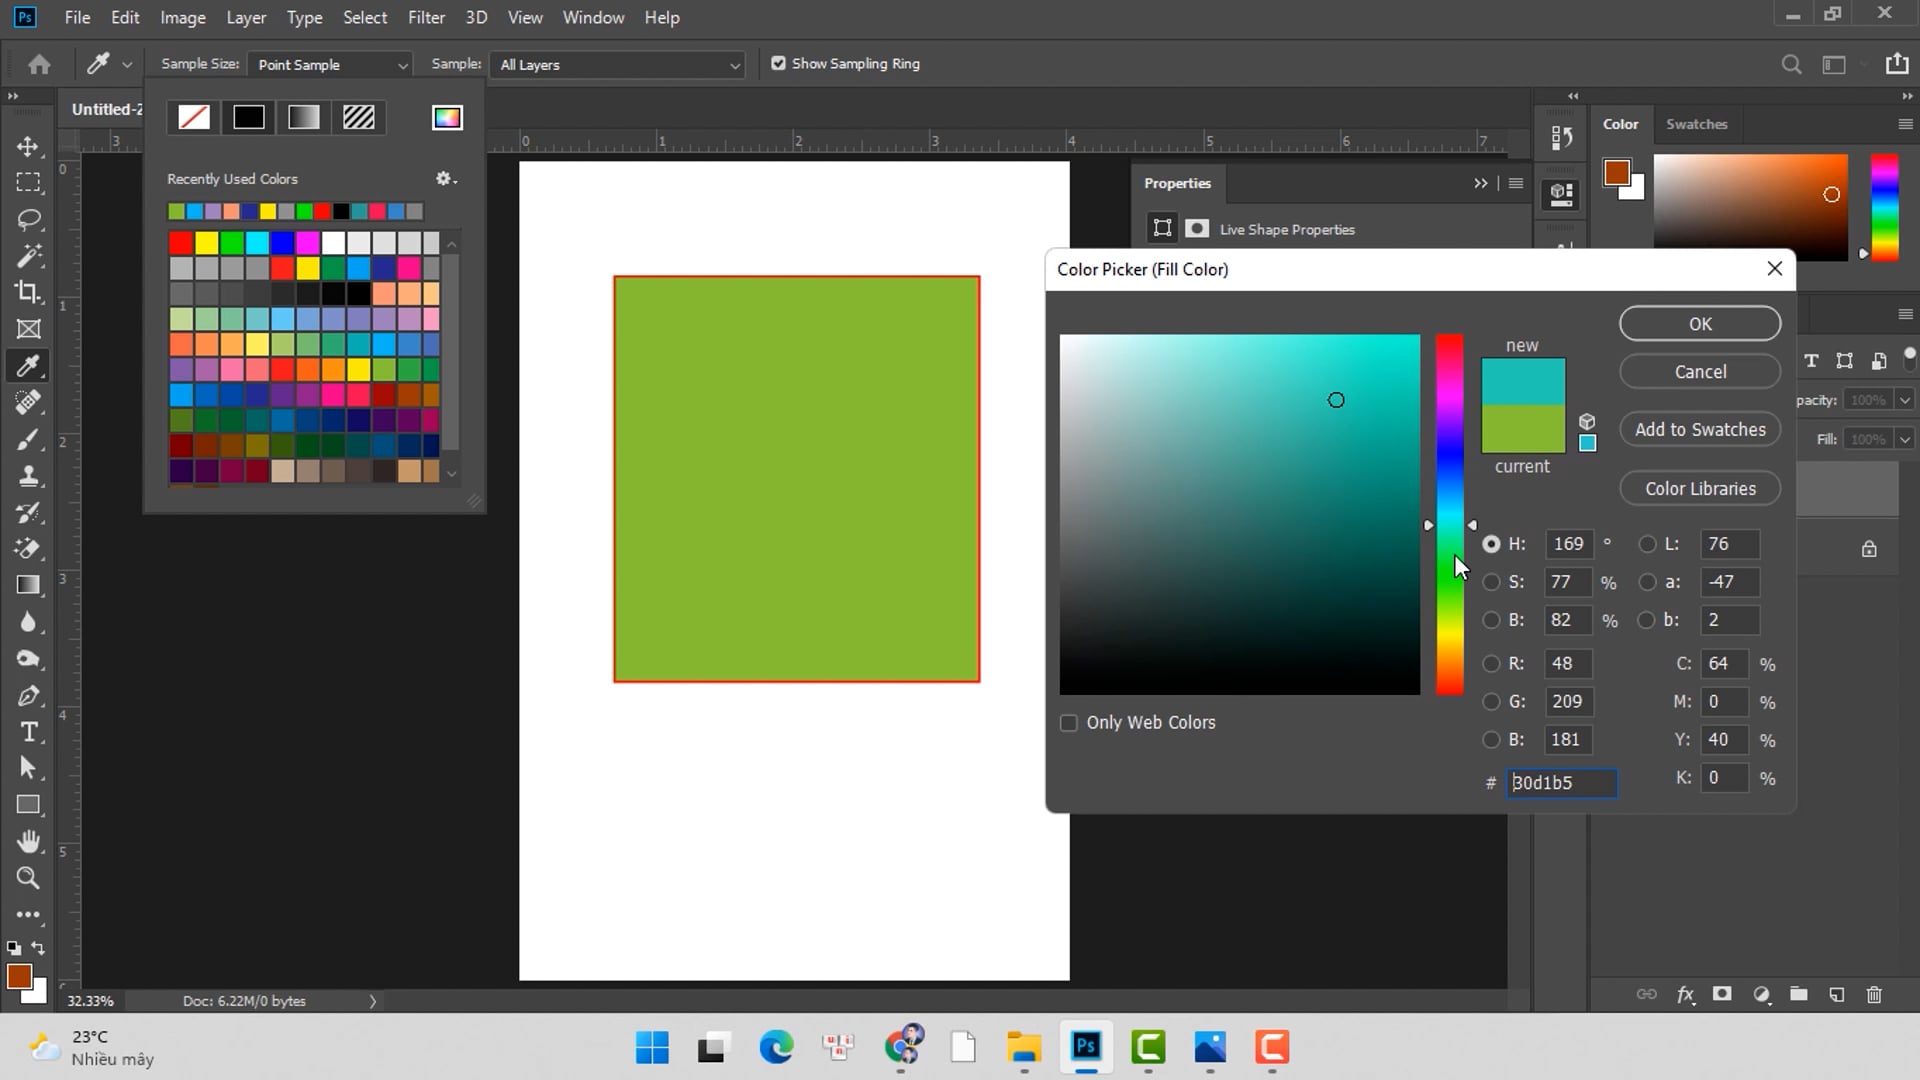Open the tool preset picker arrow
This screenshot has width=1920, height=1080.
tap(127, 64)
